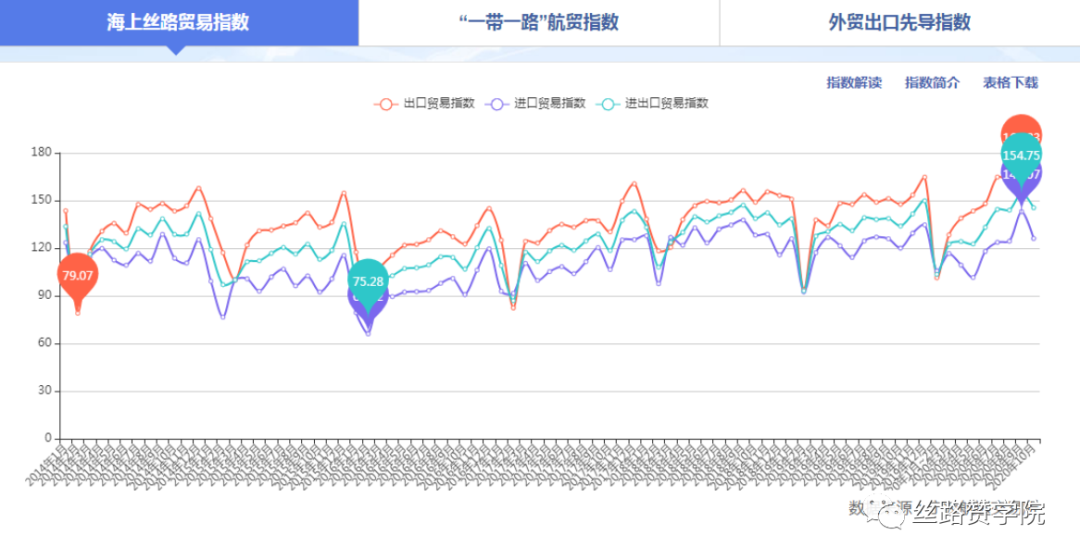
Task: Click the 0 y-axis label
Action: click(x=48, y=437)
